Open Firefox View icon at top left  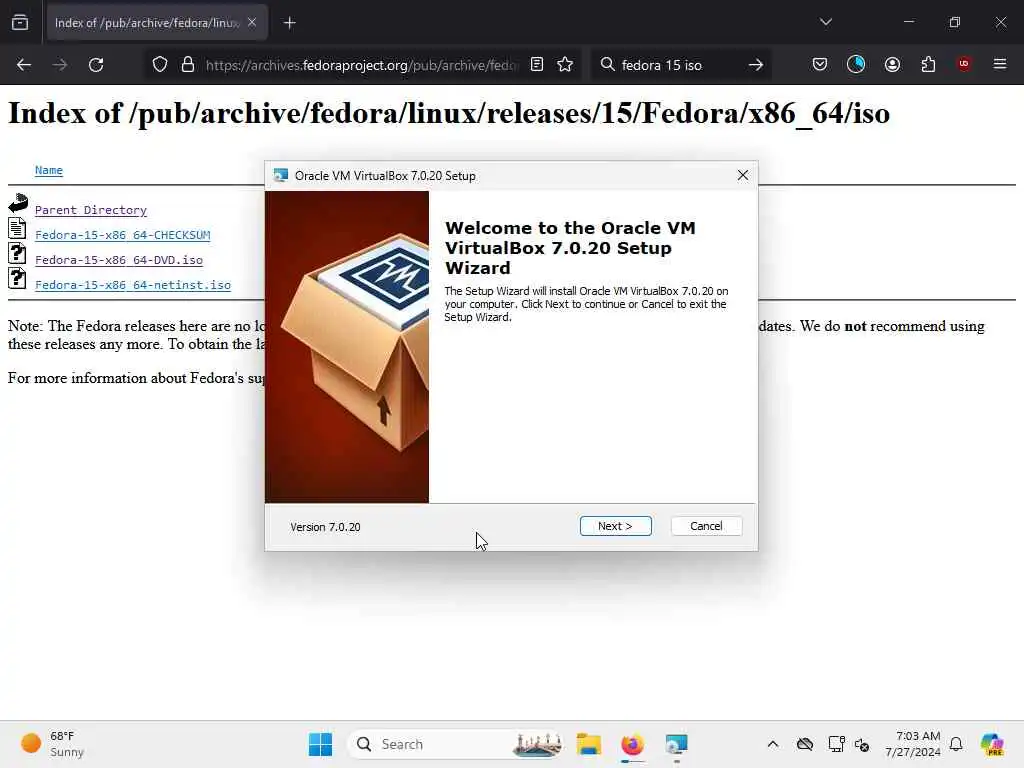[x=20, y=22]
